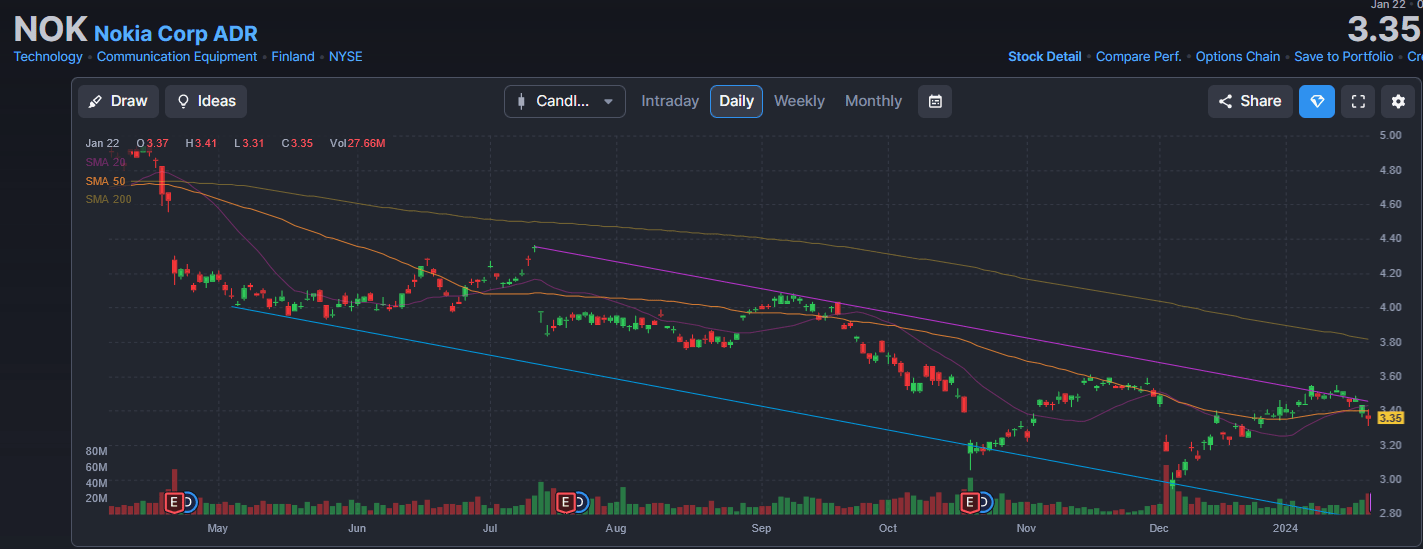This screenshot has width=1423, height=549.
Task: Click the Share chart button
Action: click(x=1250, y=101)
